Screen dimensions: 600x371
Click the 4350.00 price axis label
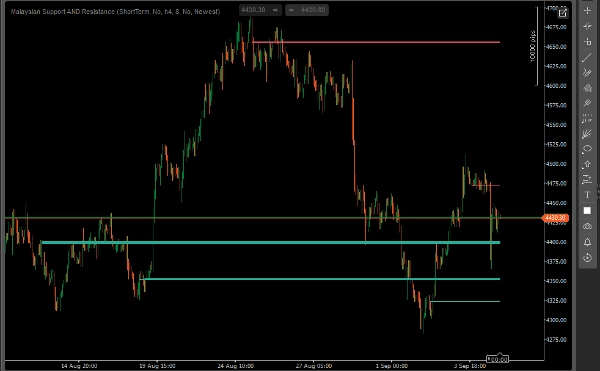tap(557, 281)
